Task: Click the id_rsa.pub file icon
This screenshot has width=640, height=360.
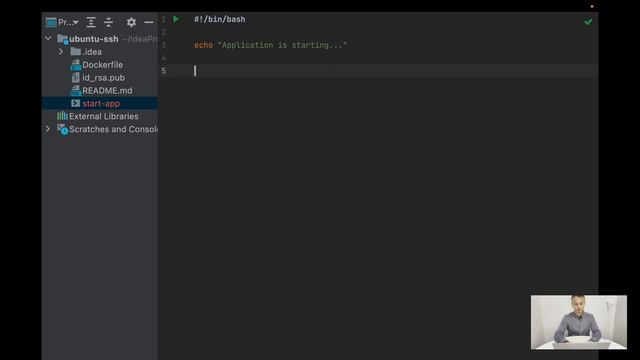Action: (x=76, y=78)
